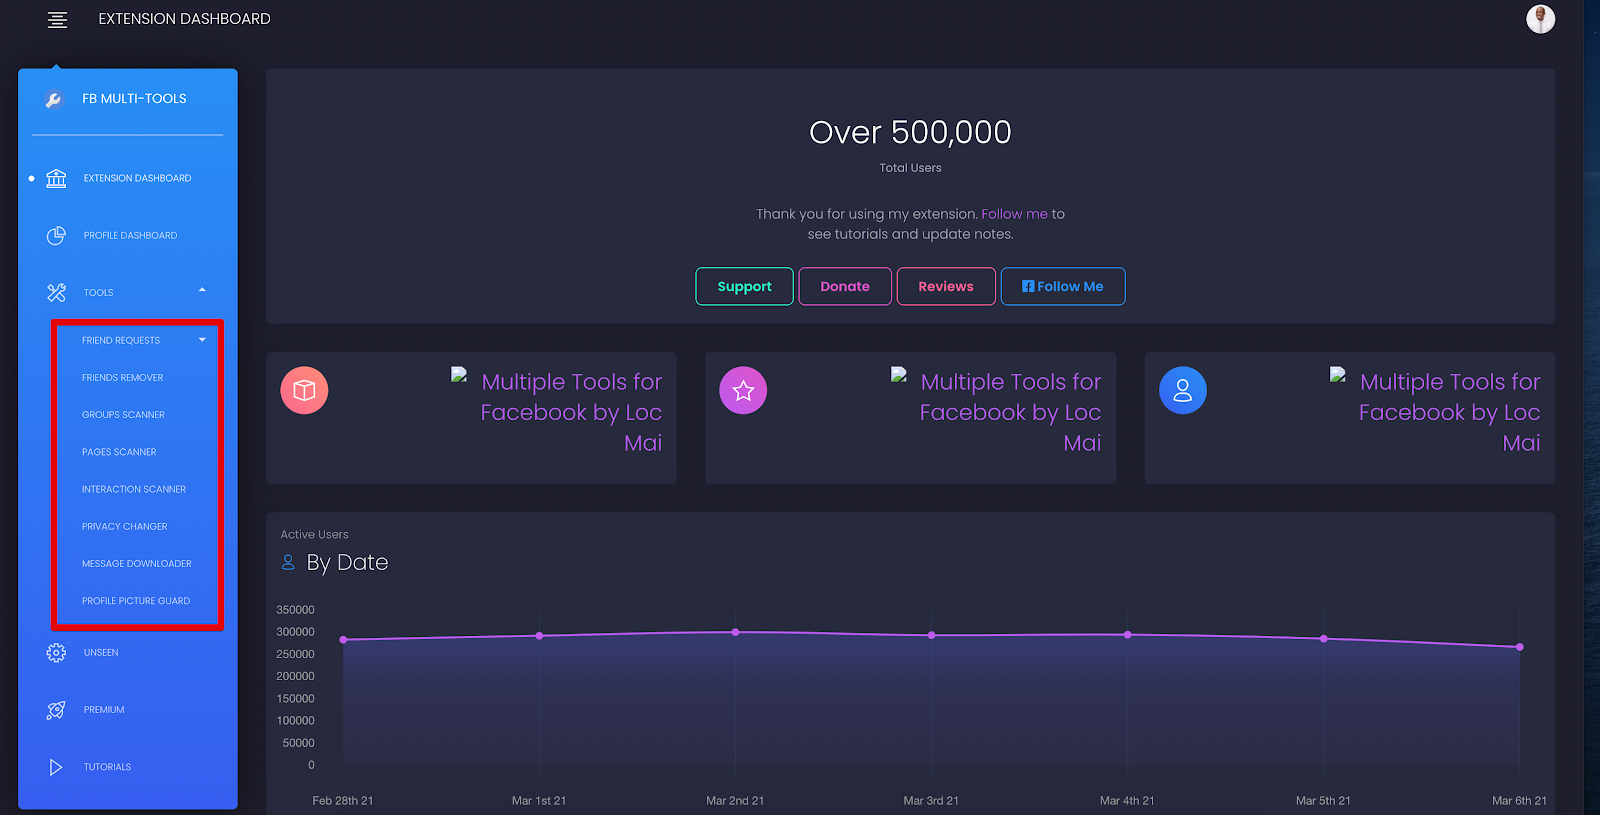This screenshot has width=1600, height=815.
Task: Click the wrench icon beside FB Multi-Tools
Action: pyautogui.click(x=54, y=99)
